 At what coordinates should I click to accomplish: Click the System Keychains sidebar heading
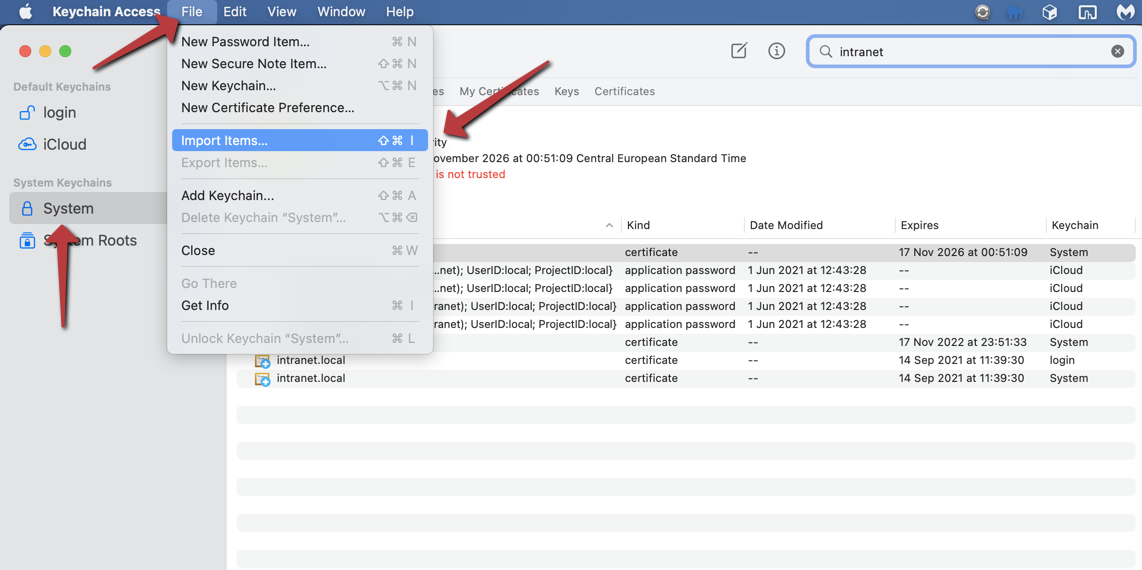[x=62, y=183]
